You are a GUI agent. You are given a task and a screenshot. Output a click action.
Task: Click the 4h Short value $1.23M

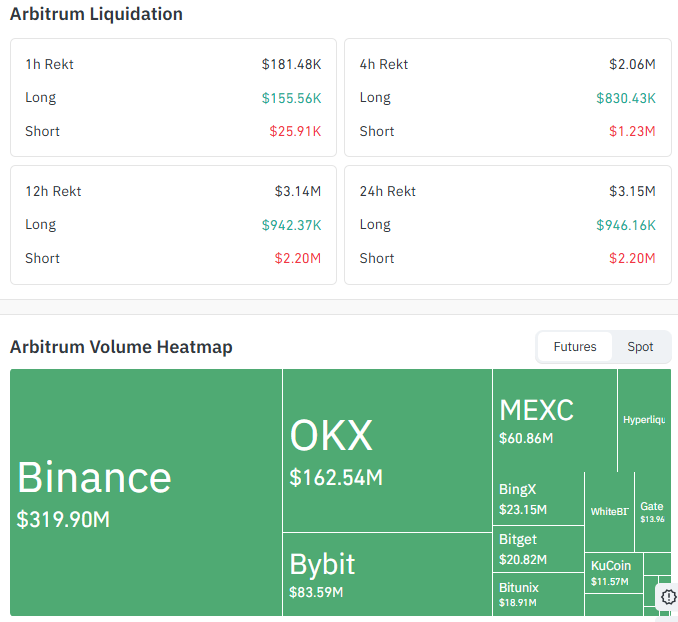pos(632,131)
